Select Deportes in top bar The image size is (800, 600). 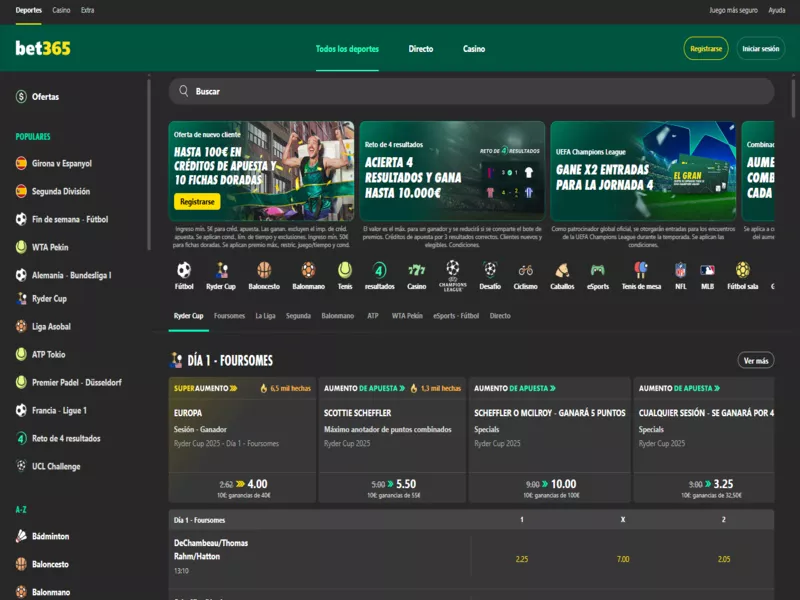(x=29, y=10)
